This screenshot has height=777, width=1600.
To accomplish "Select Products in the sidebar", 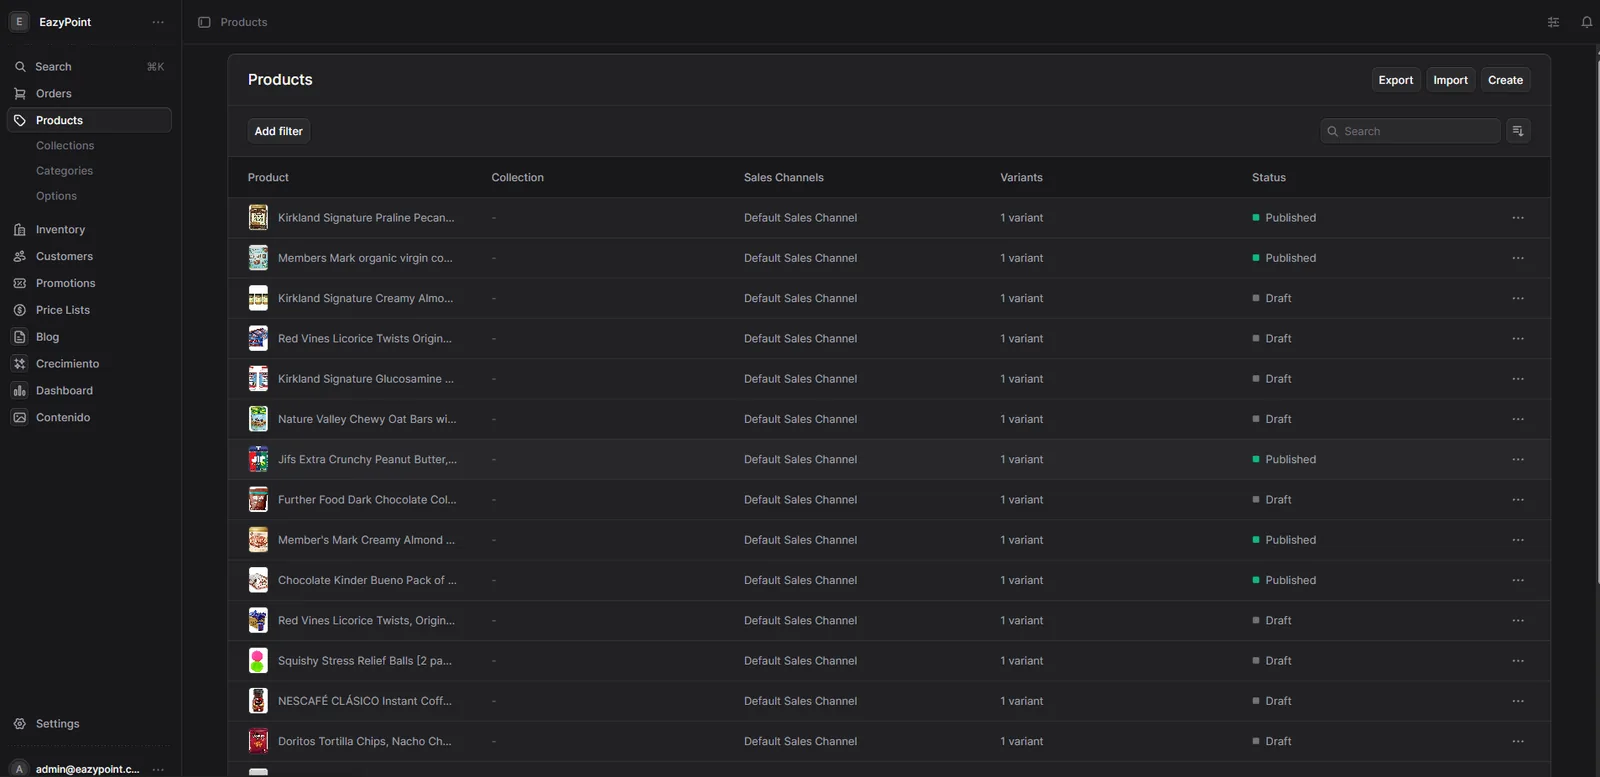I will (90, 120).
